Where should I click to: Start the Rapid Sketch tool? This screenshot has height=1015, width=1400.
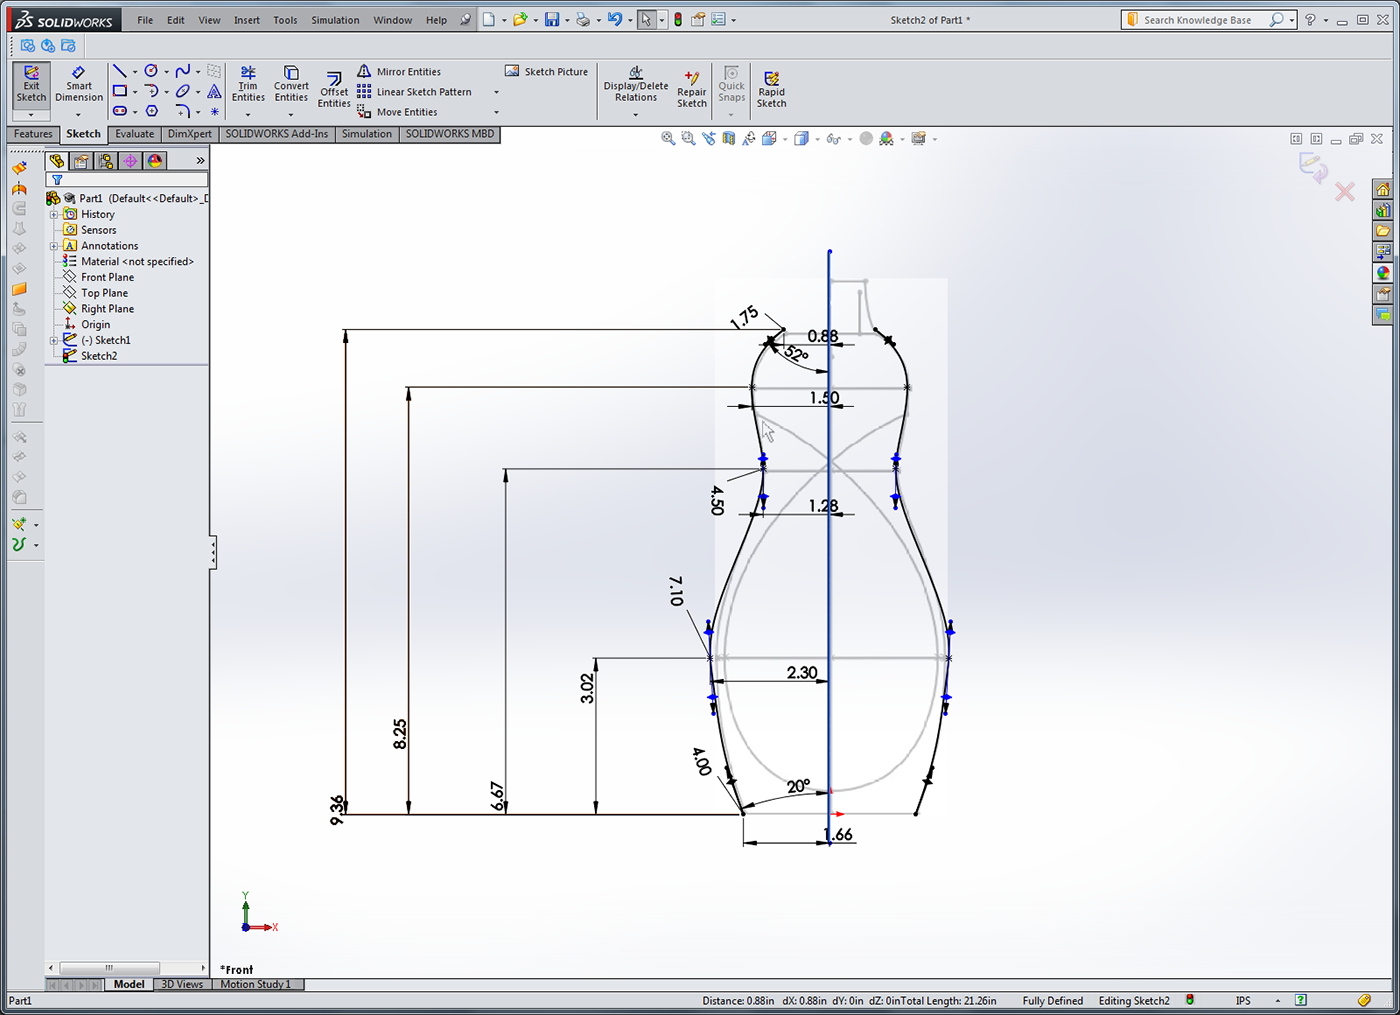pos(771,89)
